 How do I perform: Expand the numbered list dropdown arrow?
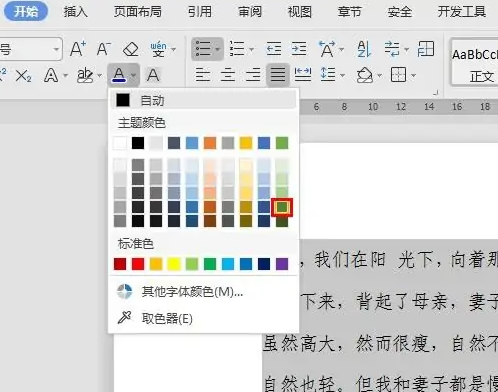click(x=252, y=49)
